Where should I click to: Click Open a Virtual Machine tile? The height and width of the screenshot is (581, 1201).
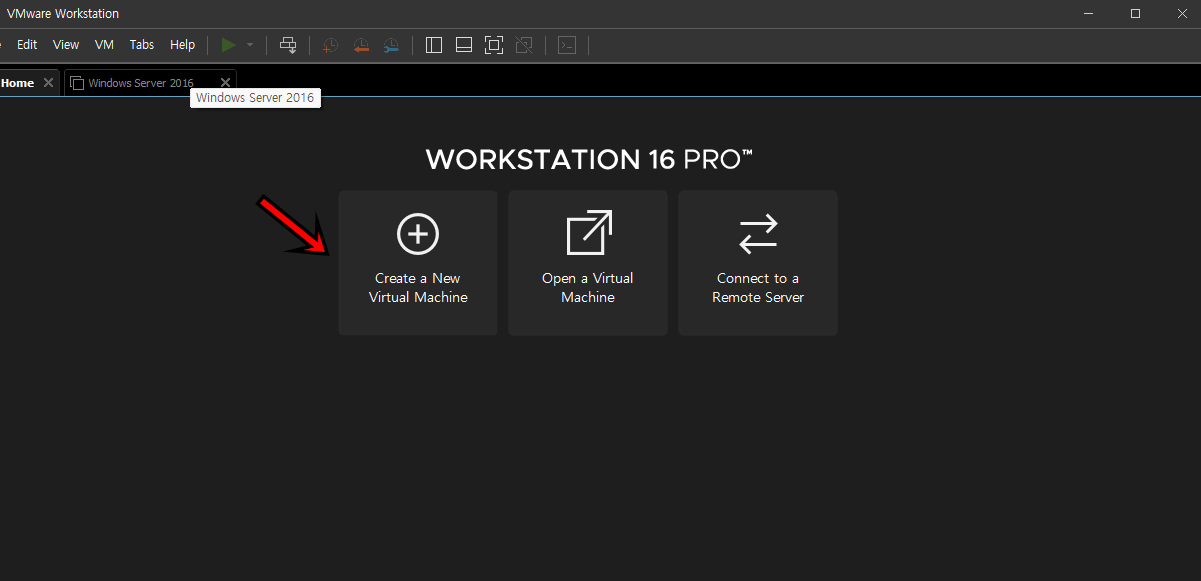click(588, 263)
